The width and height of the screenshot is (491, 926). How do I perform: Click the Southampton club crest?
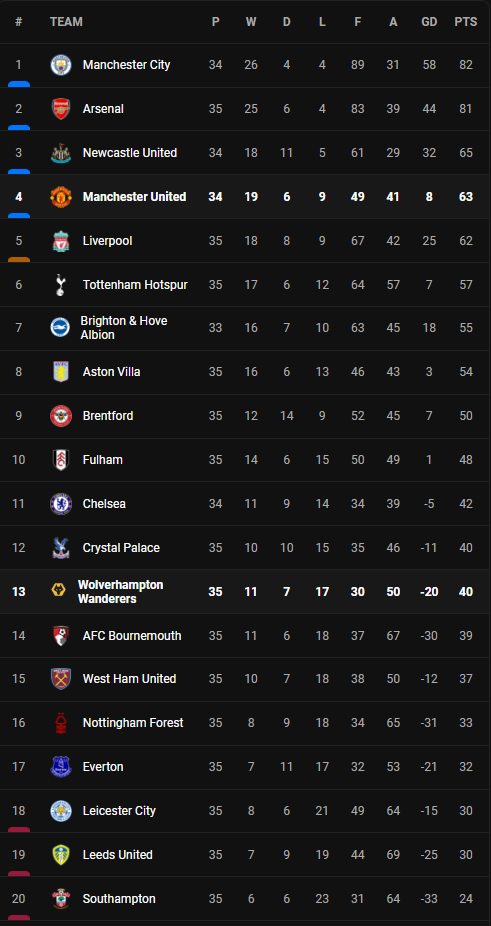pos(61,899)
